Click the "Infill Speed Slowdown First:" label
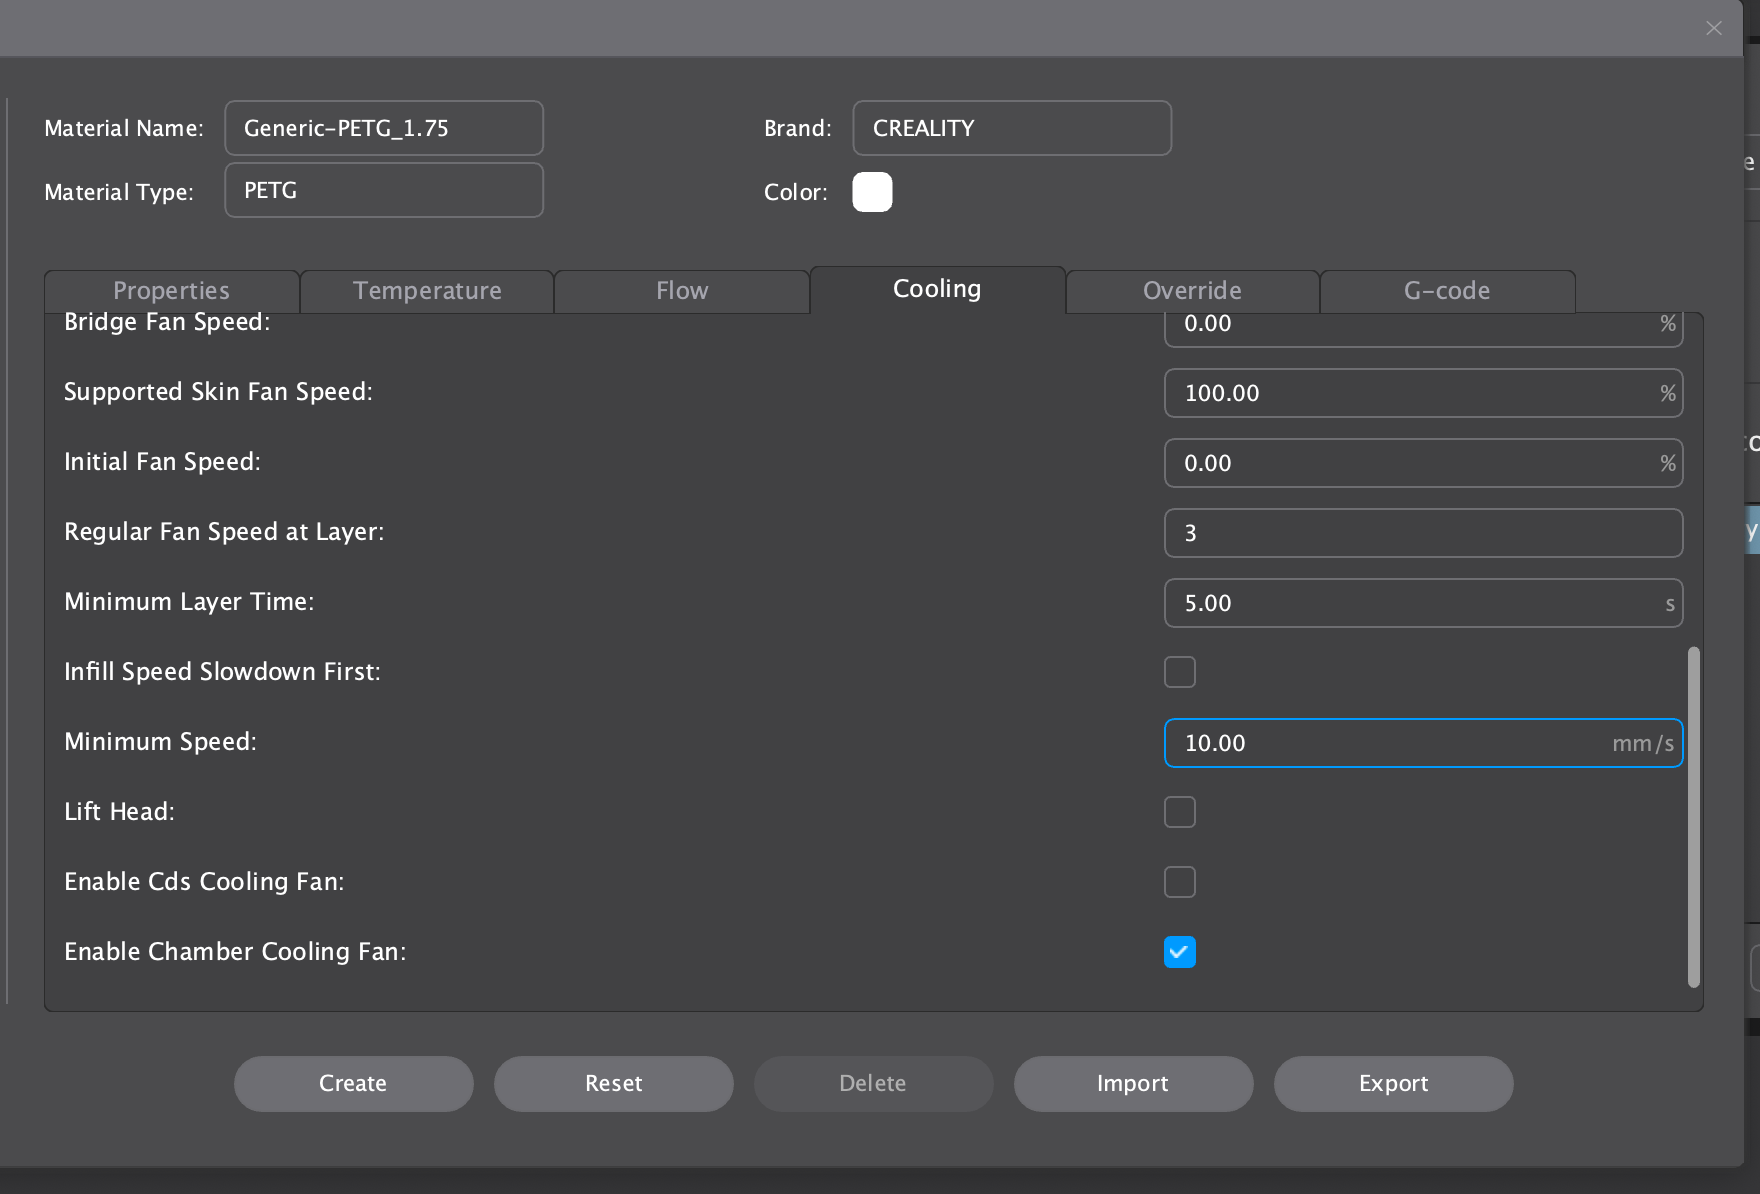1760x1194 pixels. click(222, 672)
